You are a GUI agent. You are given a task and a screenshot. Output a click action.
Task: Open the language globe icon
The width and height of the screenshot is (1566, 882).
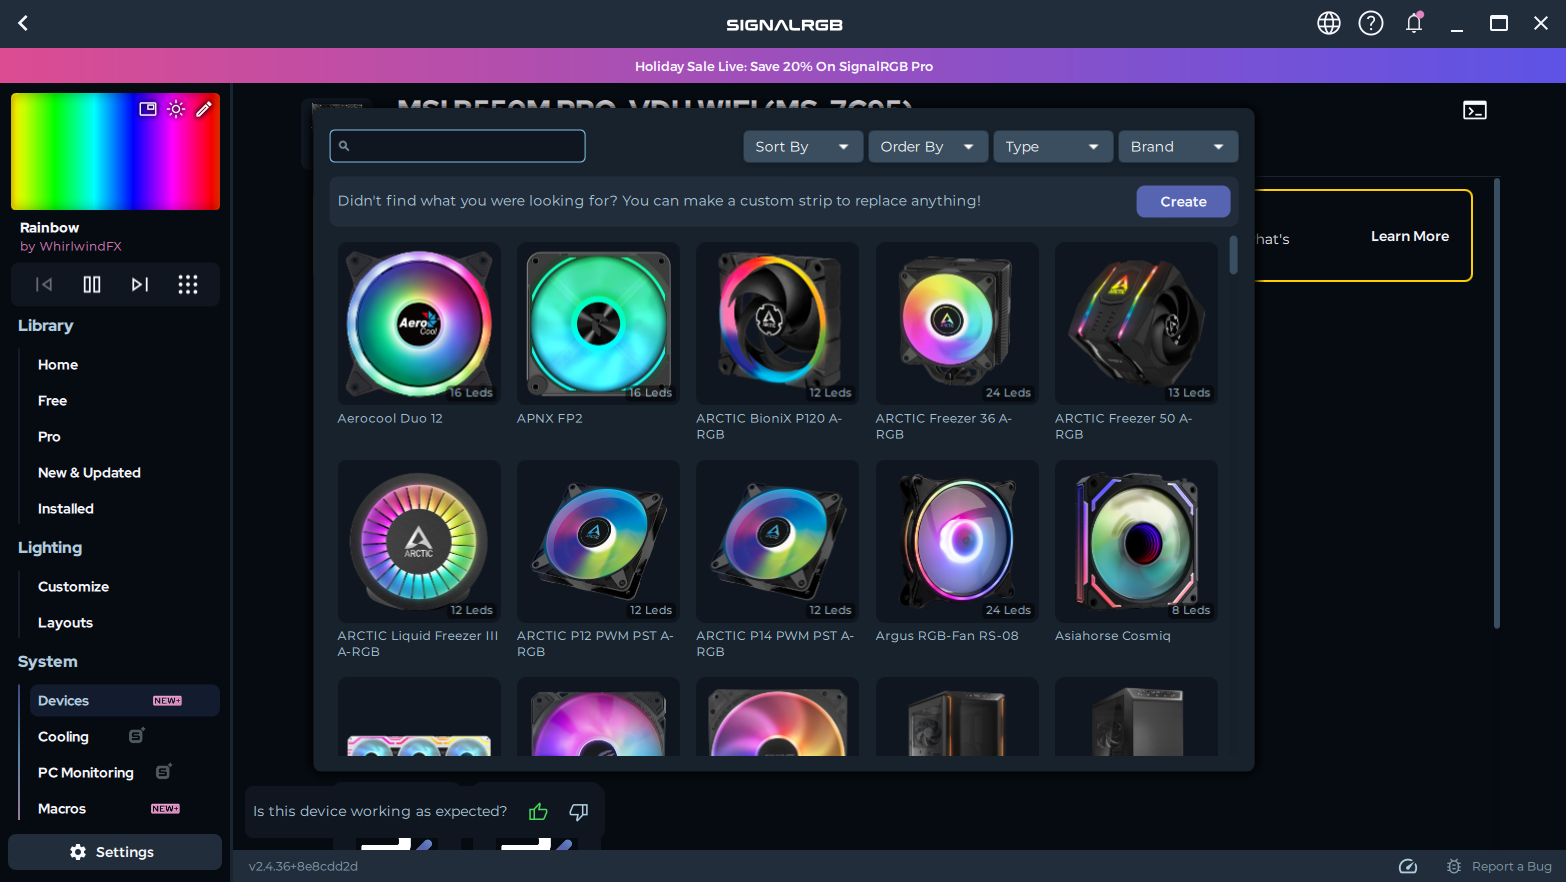1328,23
